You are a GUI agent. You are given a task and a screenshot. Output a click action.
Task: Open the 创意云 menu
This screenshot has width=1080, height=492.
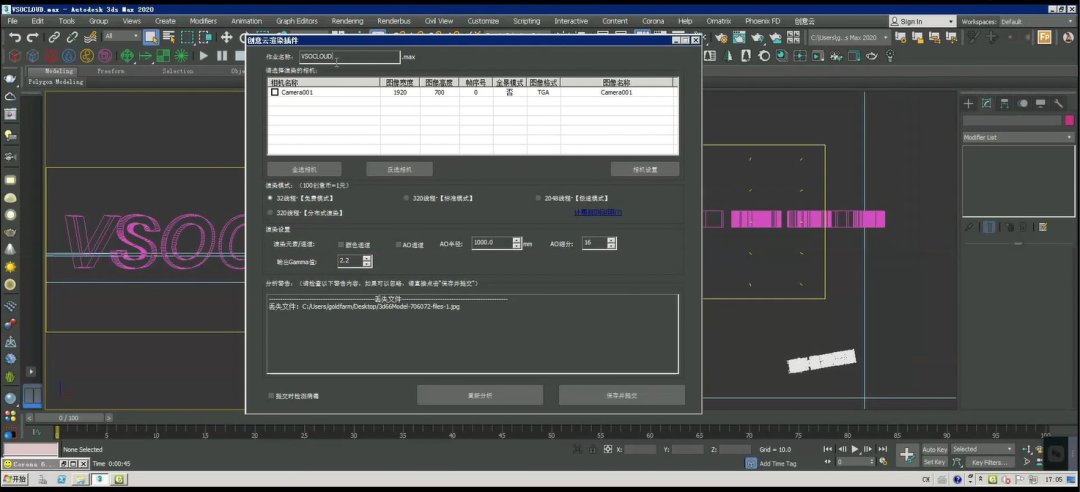[x=804, y=21]
